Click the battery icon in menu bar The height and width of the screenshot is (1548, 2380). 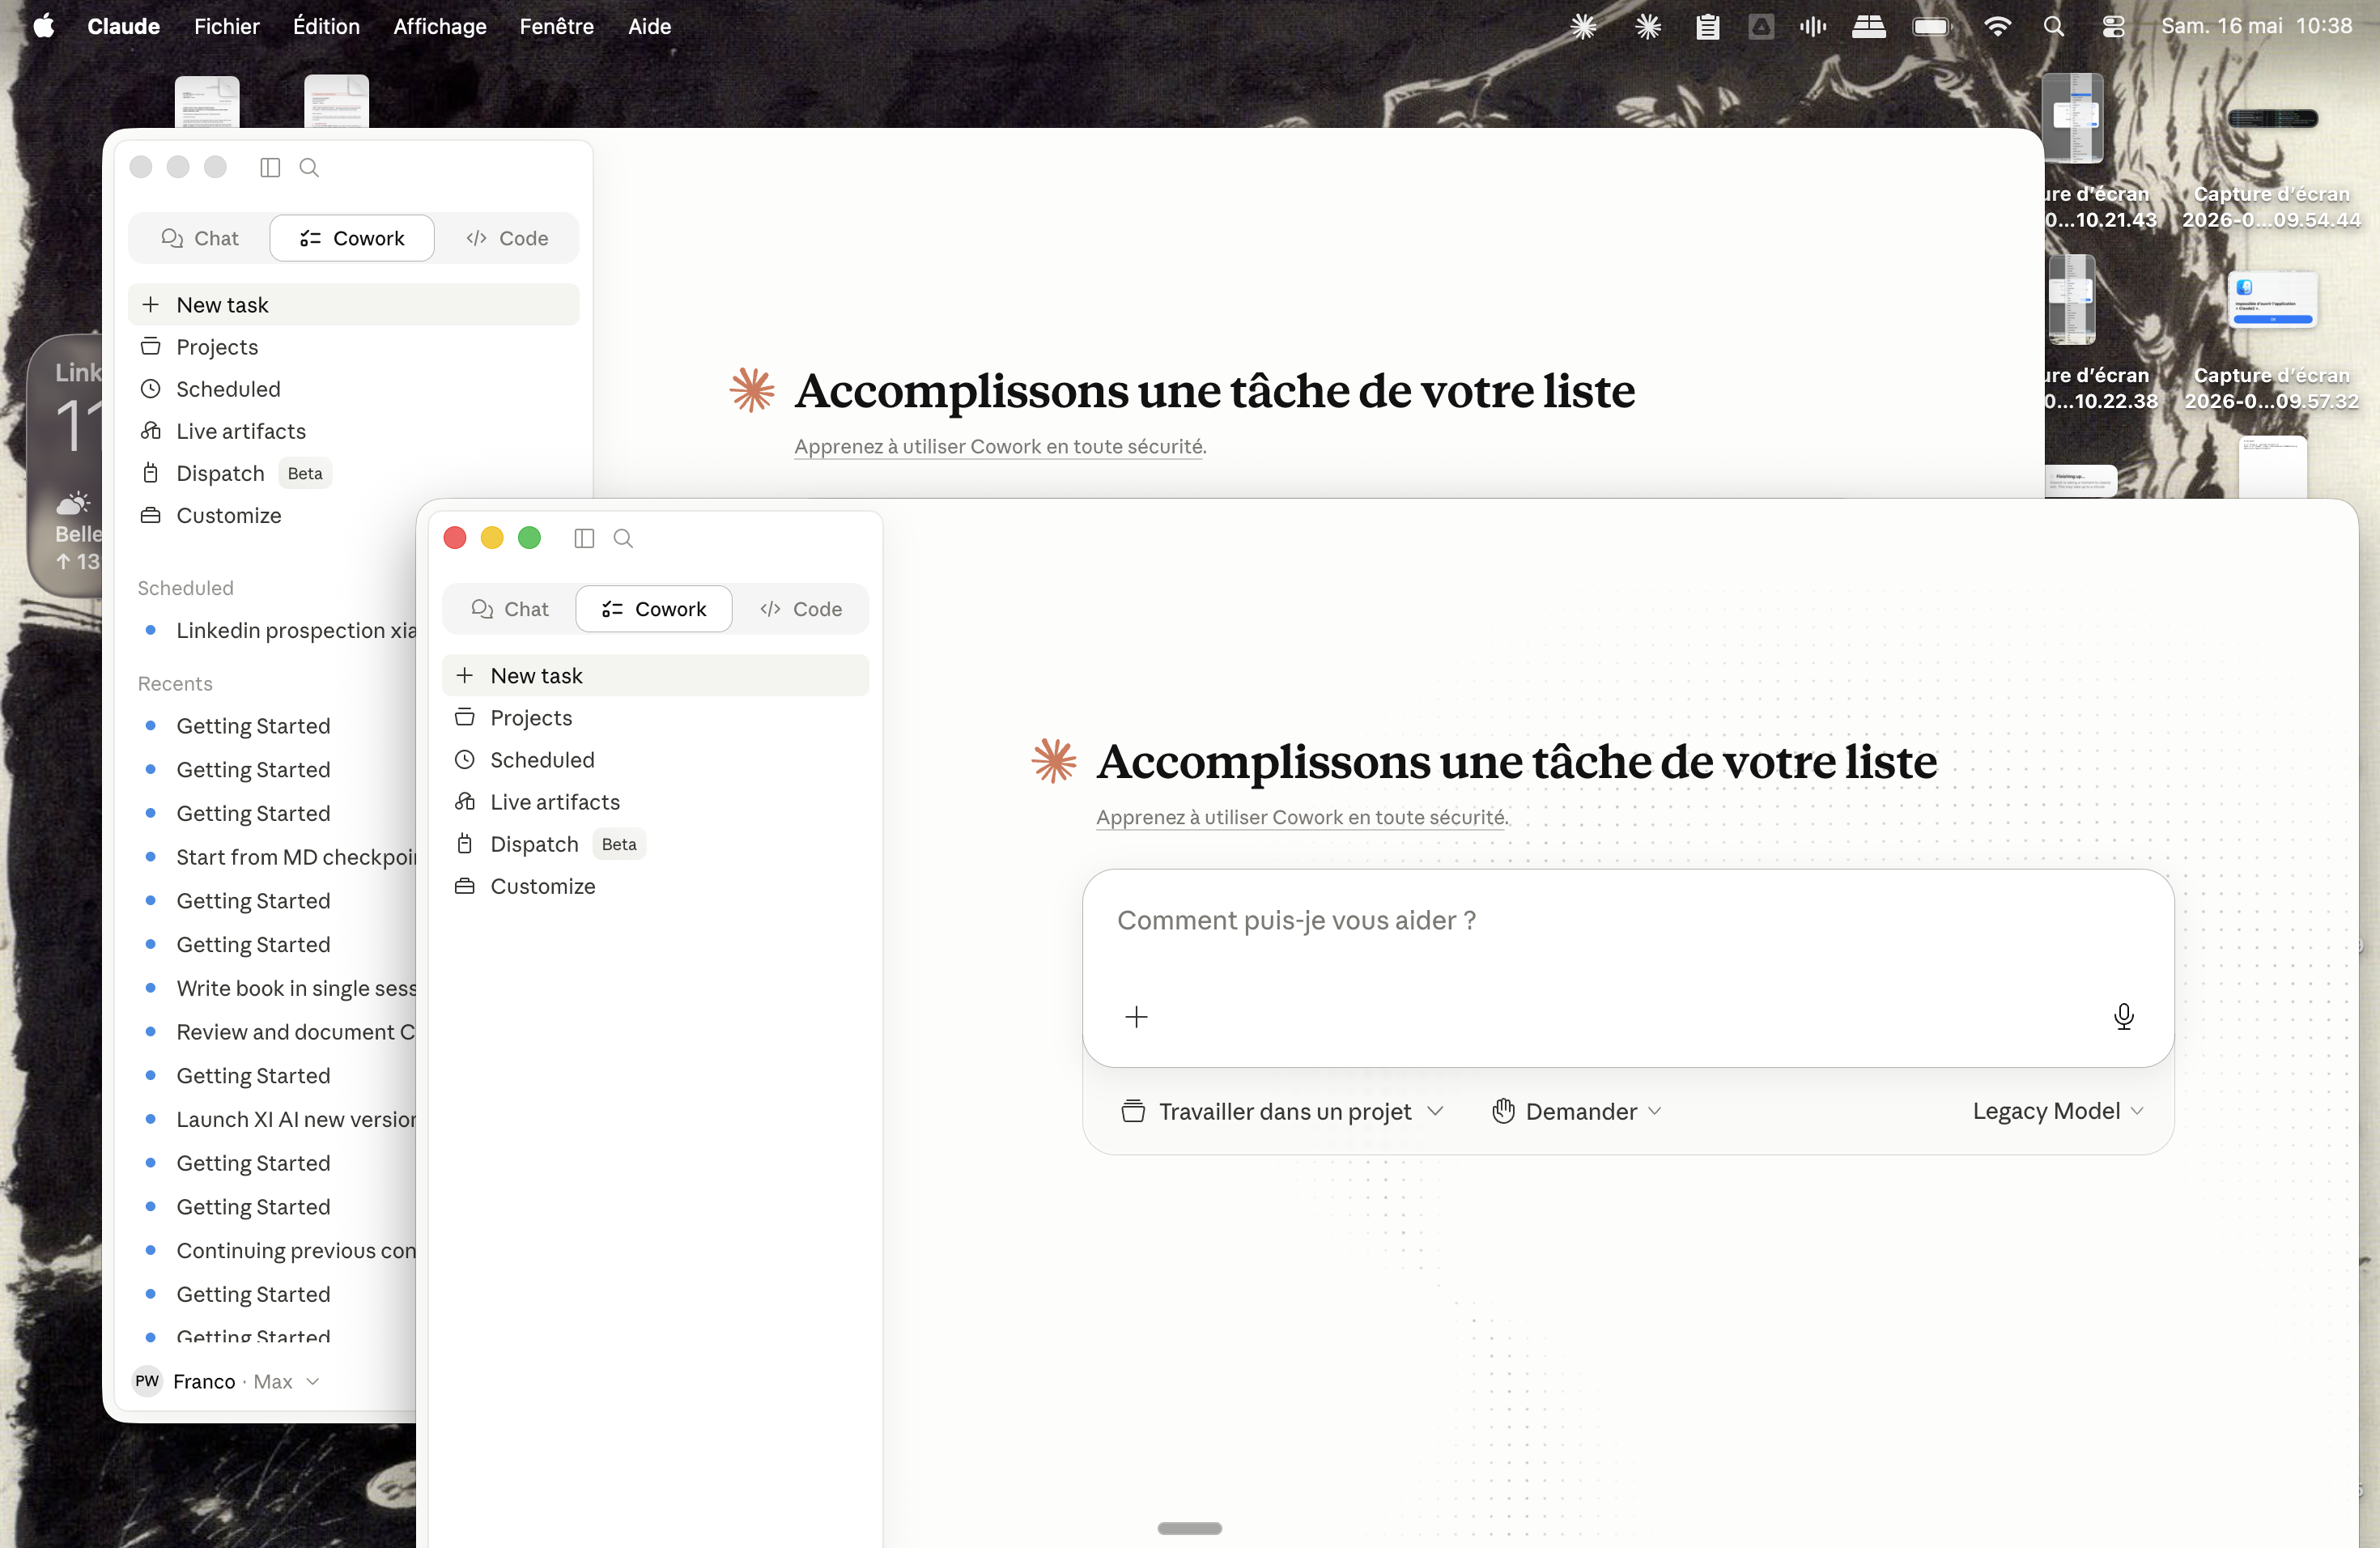[1931, 26]
